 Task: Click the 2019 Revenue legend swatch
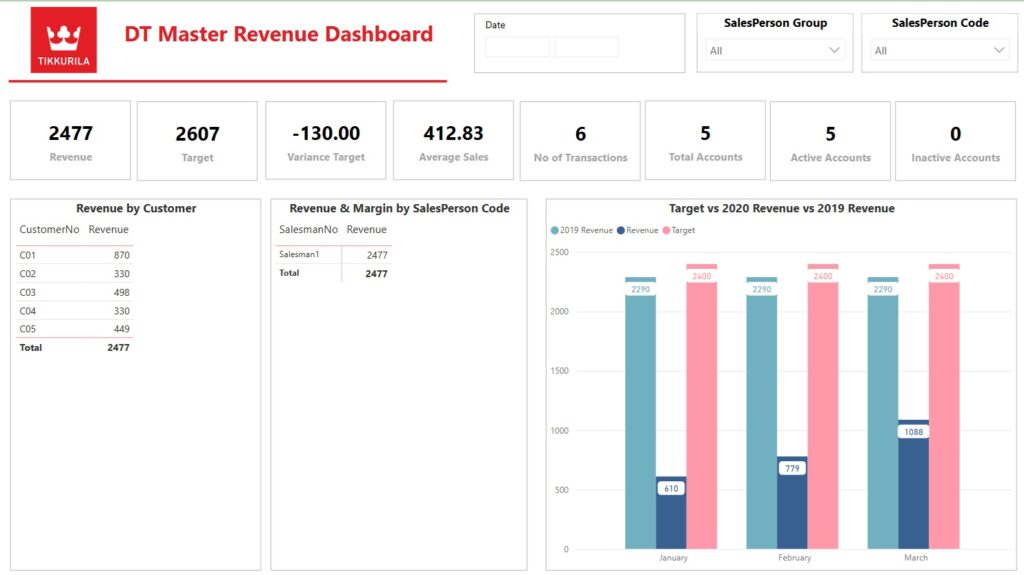point(555,231)
